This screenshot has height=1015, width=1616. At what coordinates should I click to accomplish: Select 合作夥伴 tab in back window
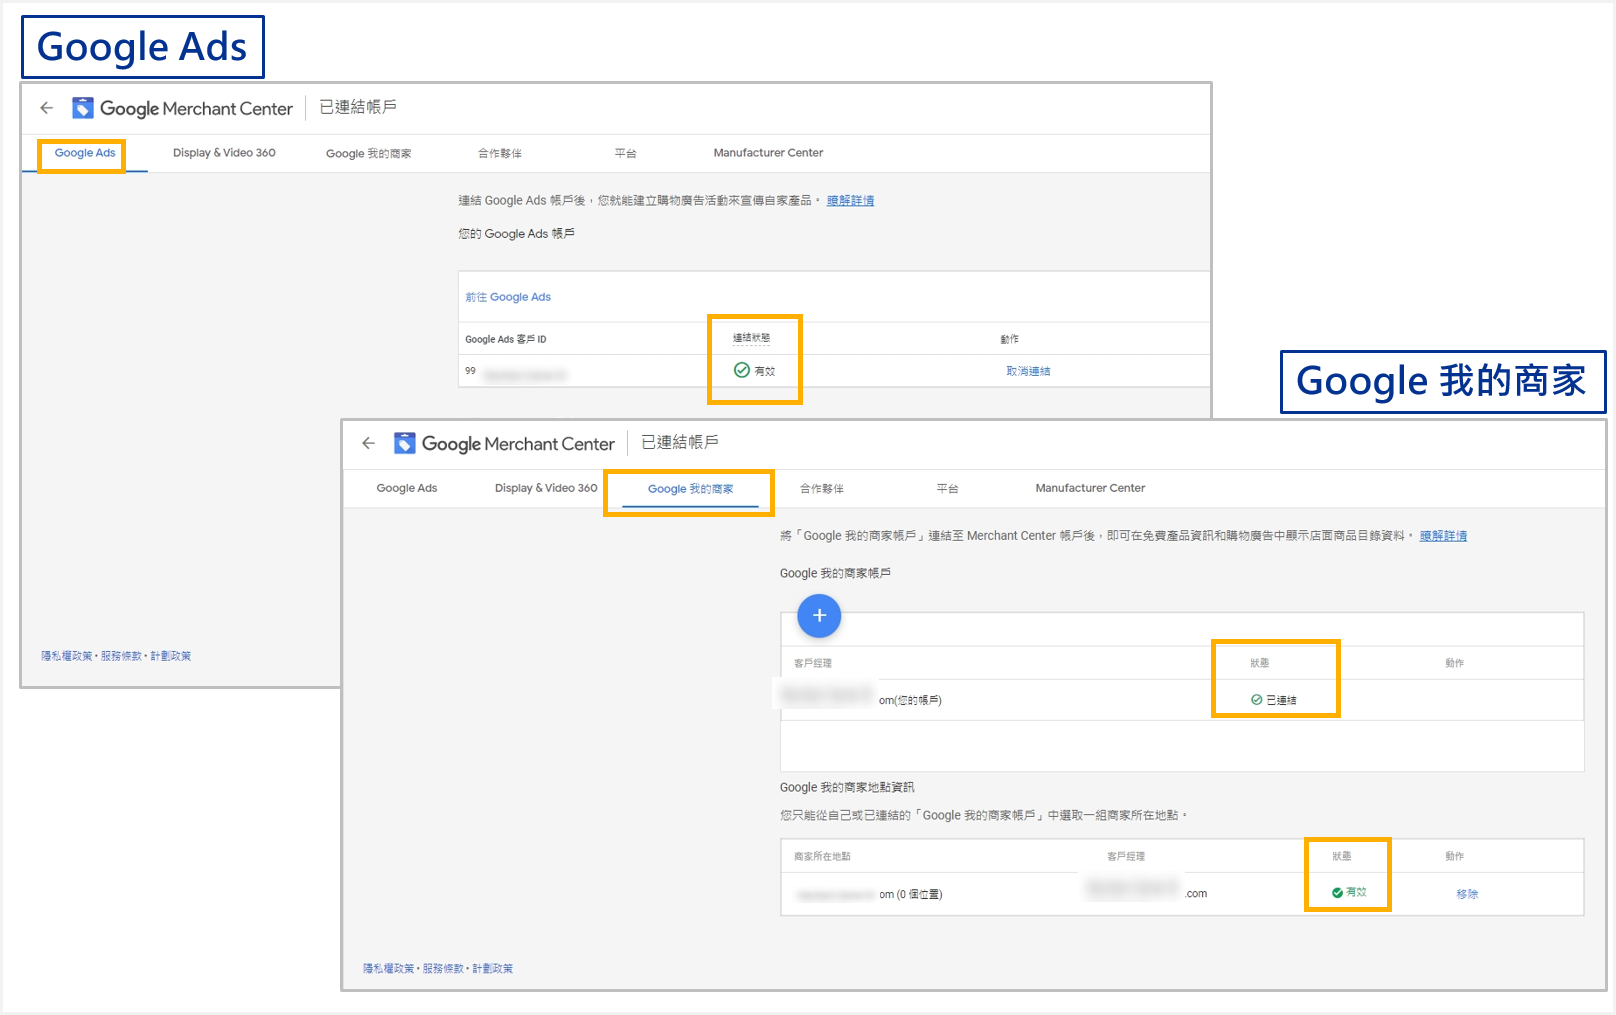[500, 154]
